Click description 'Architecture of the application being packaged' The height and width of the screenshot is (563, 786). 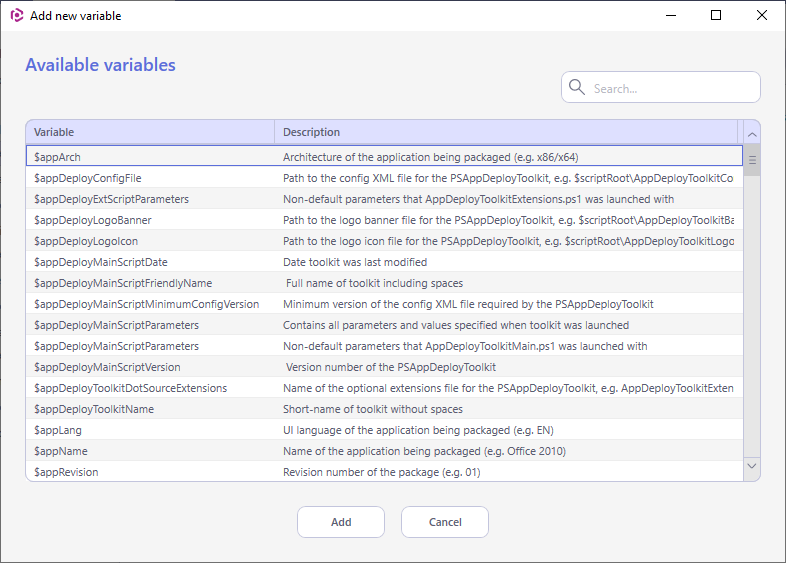(x=431, y=157)
